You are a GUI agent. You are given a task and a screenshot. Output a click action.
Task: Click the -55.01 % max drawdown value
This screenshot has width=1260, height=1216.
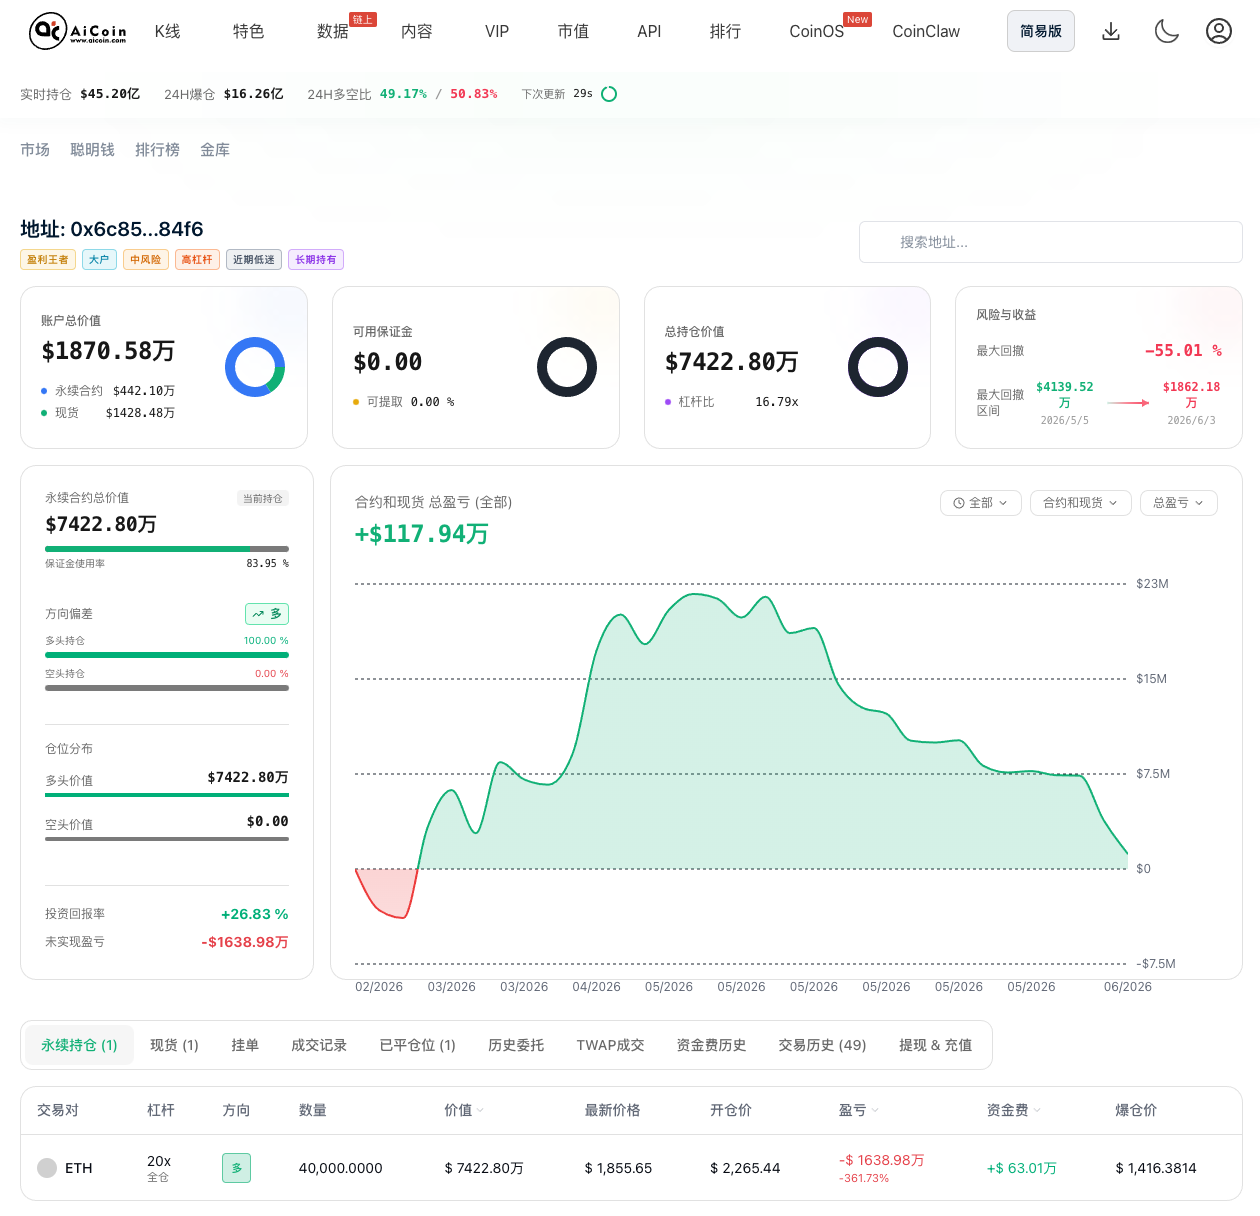(1183, 351)
